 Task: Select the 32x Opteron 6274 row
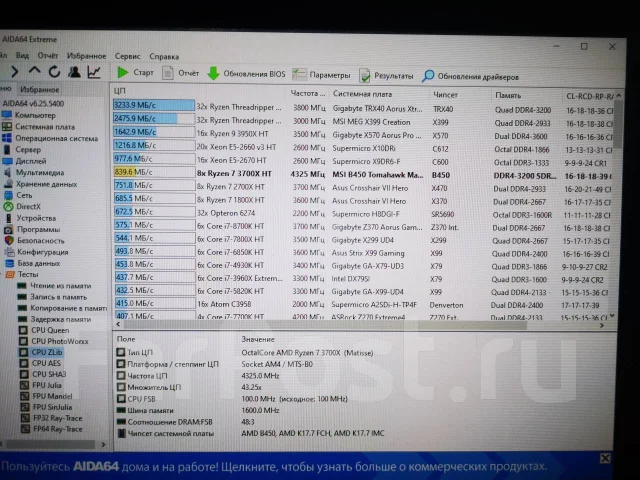(x=362, y=213)
